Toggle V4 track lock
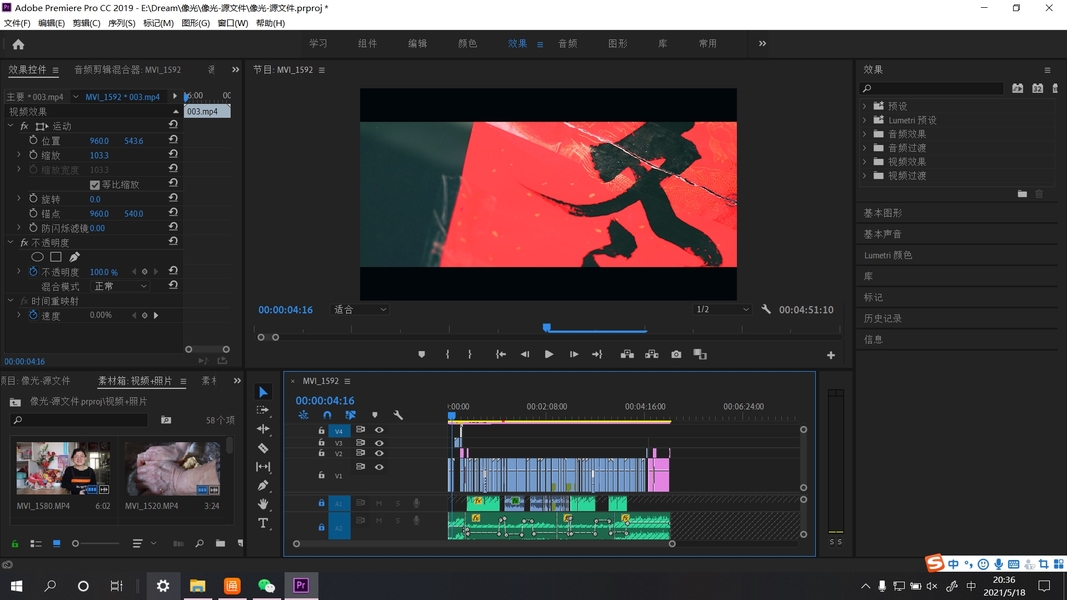 point(321,431)
